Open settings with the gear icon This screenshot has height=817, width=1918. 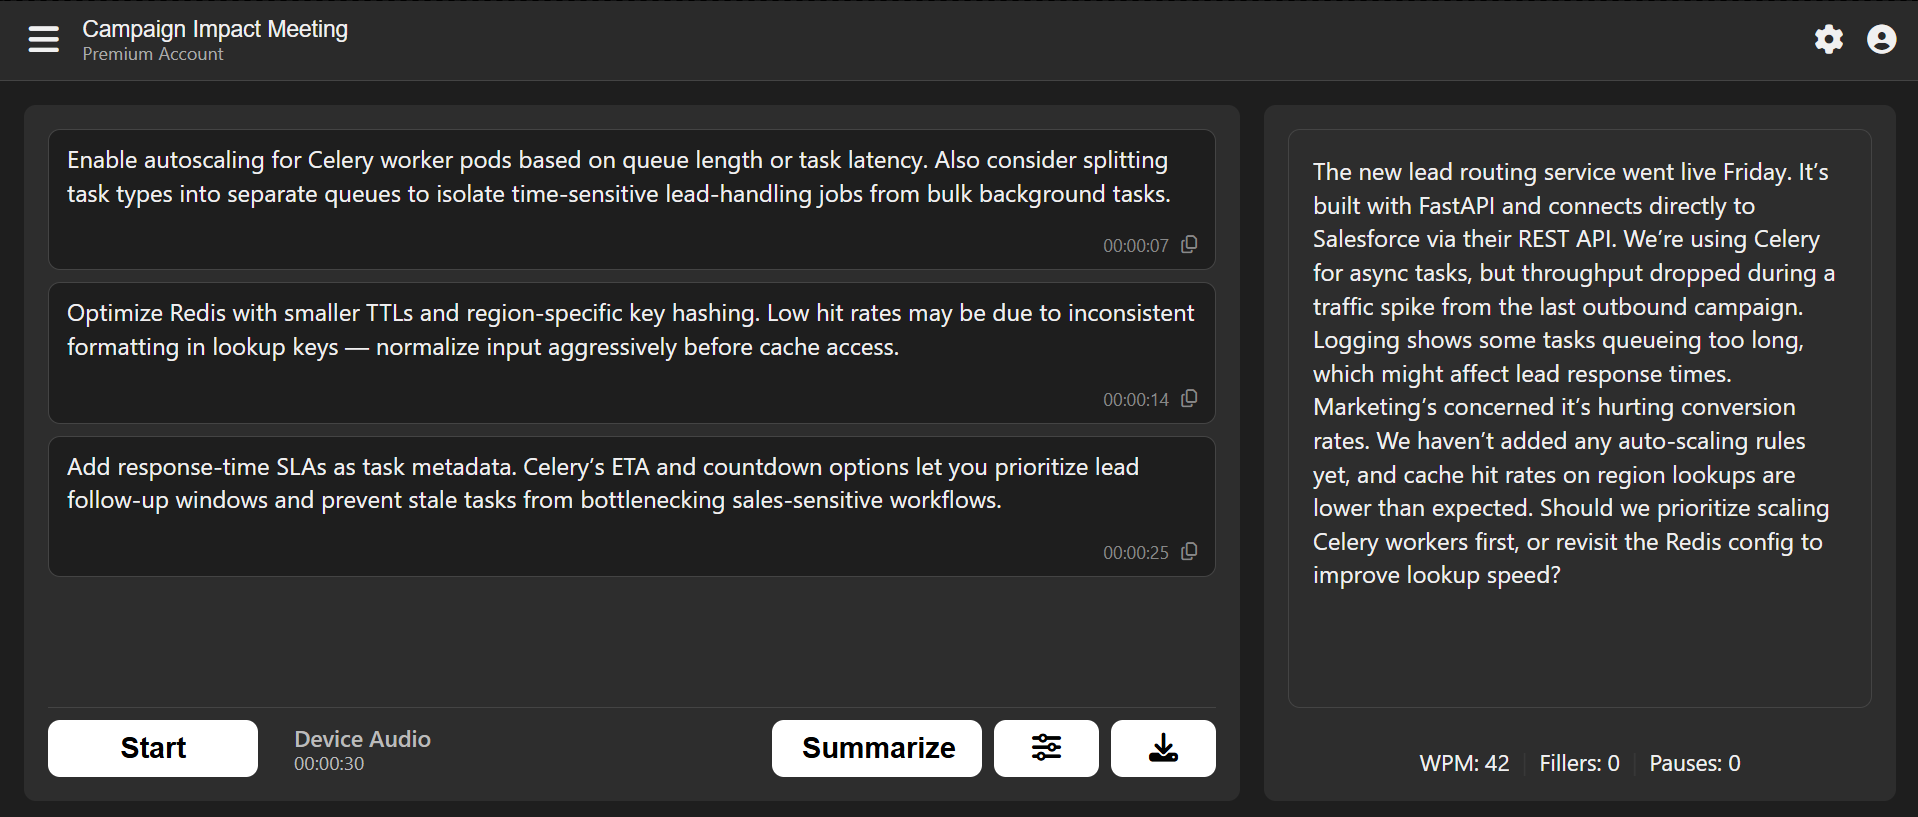(1828, 40)
